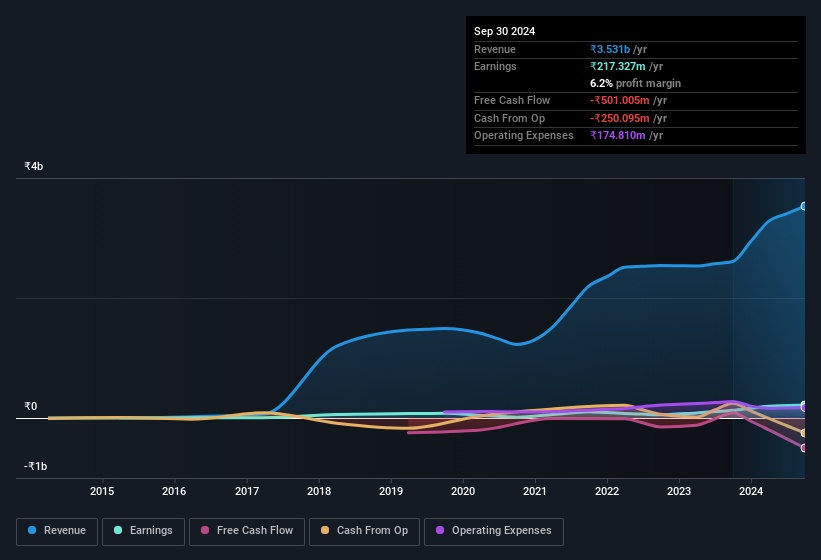This screenshot has height=560, width=821.
Task: Click the 2023 x-axis label
Action: (679, 491)
